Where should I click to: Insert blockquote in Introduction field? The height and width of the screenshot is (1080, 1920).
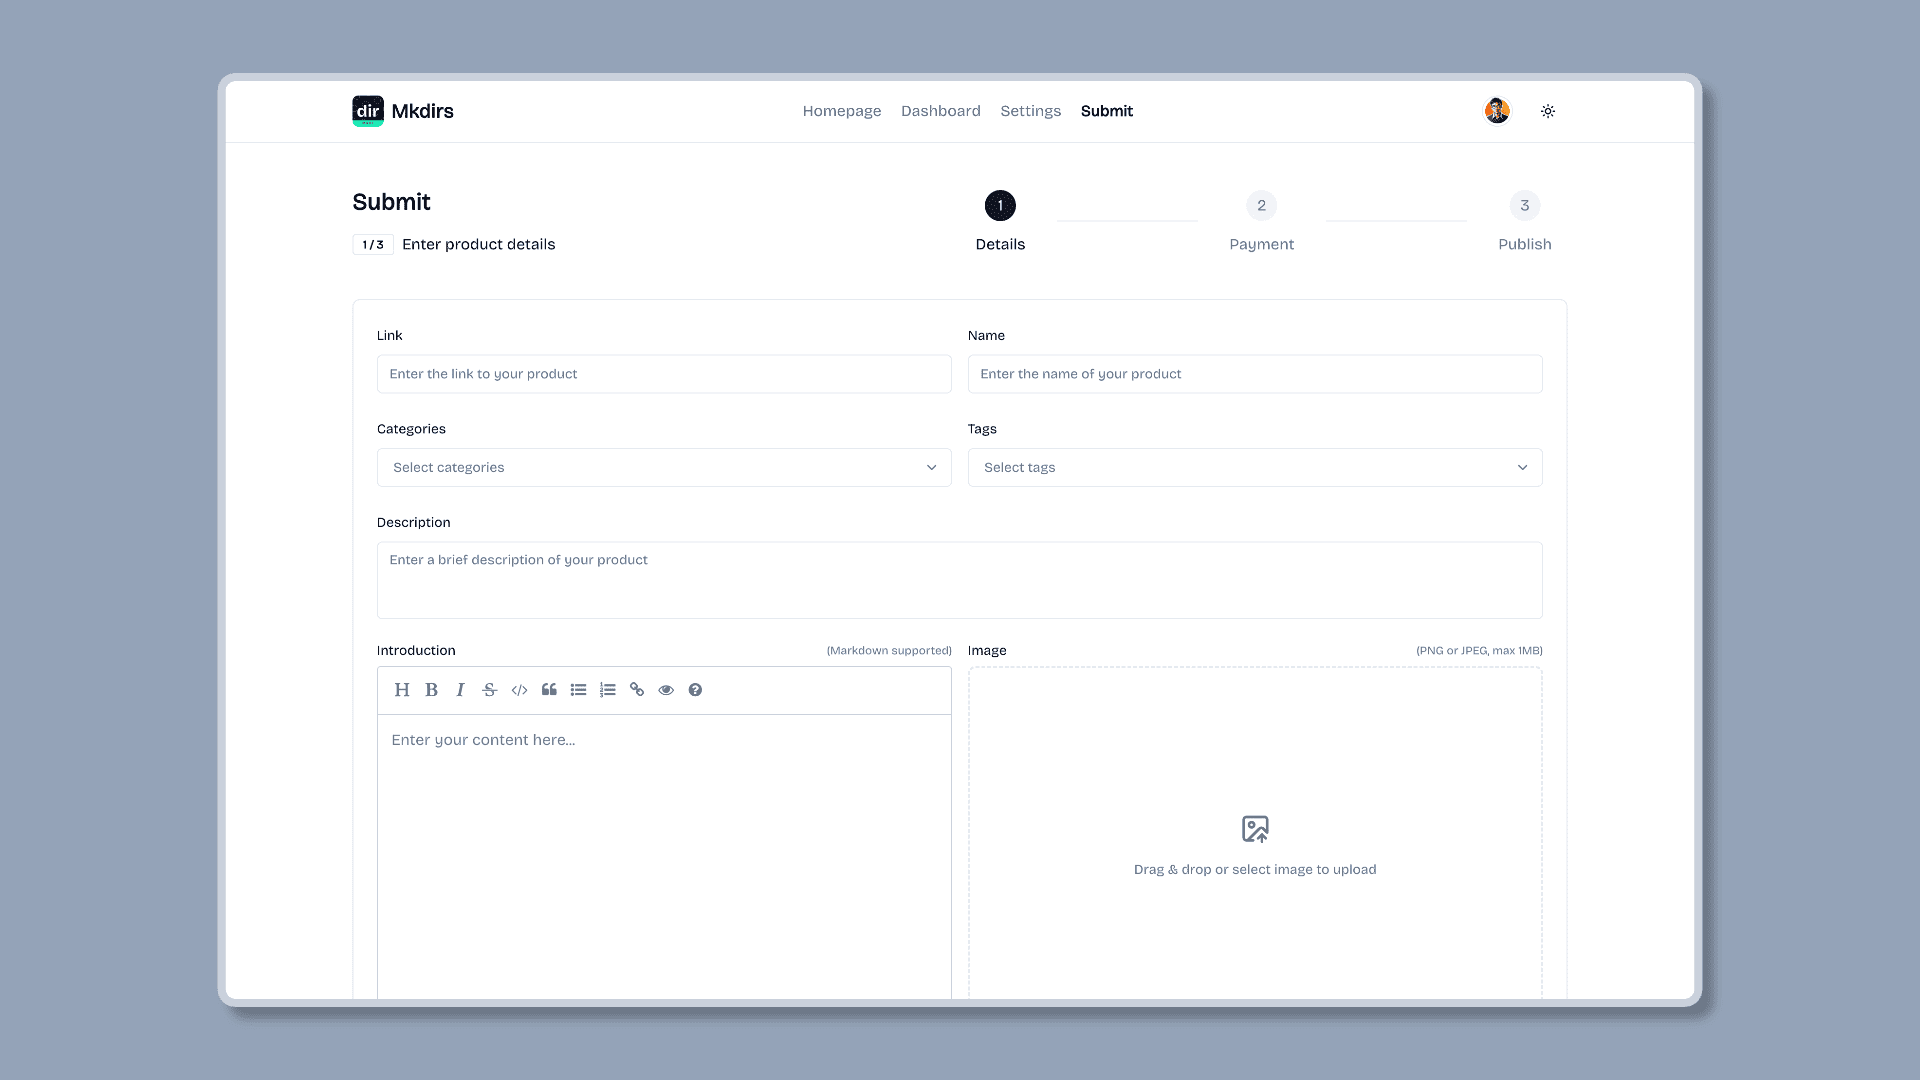tap(549, 690)
